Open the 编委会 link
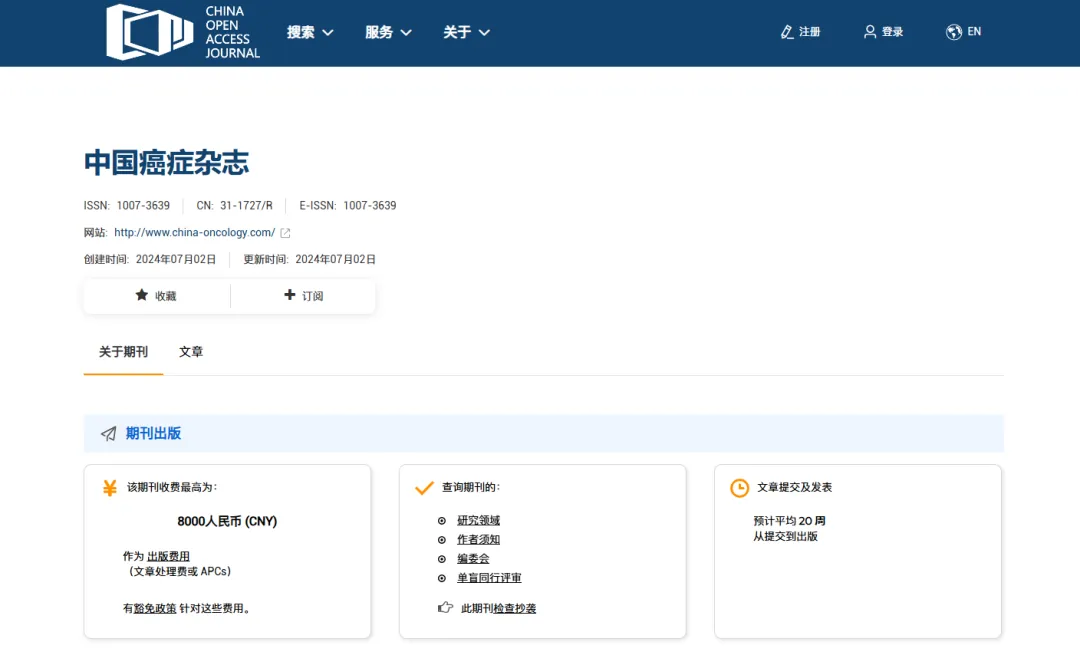Viewport: 1080px width, 665px height. 473,559
